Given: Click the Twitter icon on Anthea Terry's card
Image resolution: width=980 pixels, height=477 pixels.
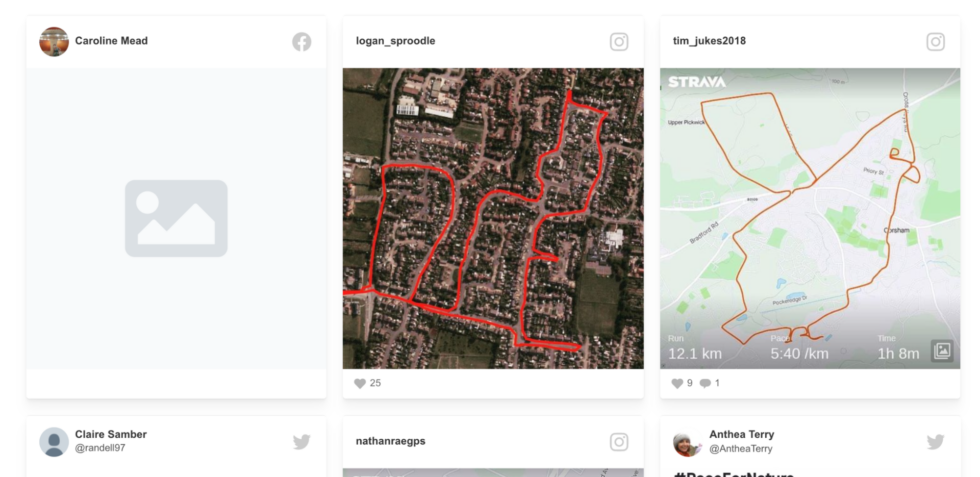Looking at the screenshot, I should pyautogui.click(x=936, y=442).
